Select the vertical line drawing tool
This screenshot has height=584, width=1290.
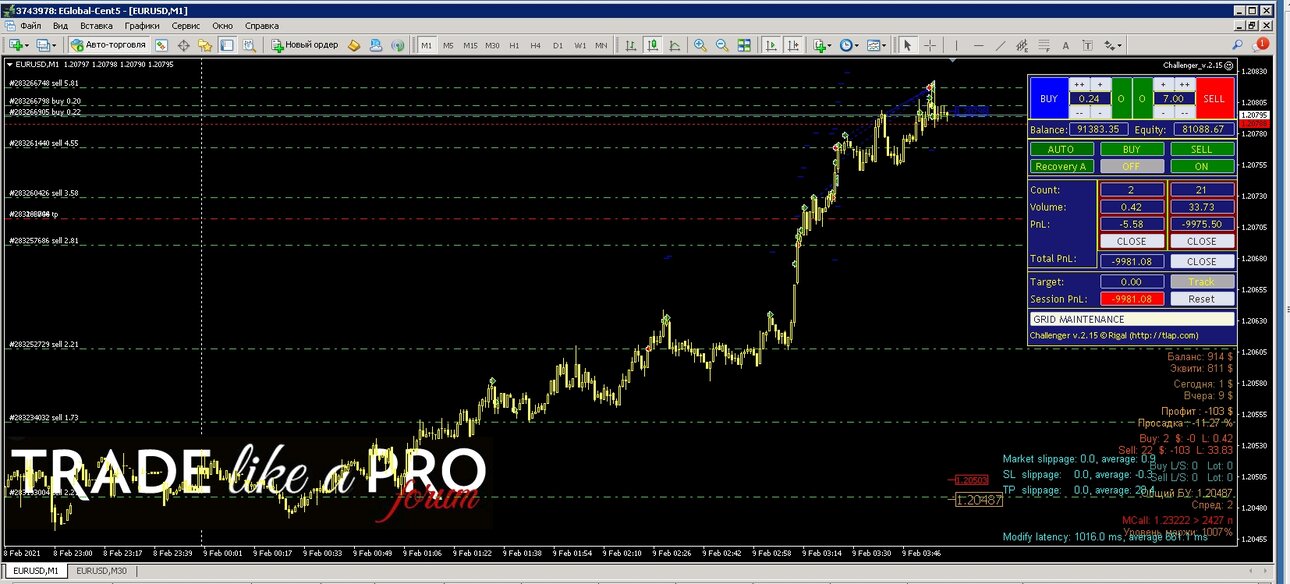956,45
